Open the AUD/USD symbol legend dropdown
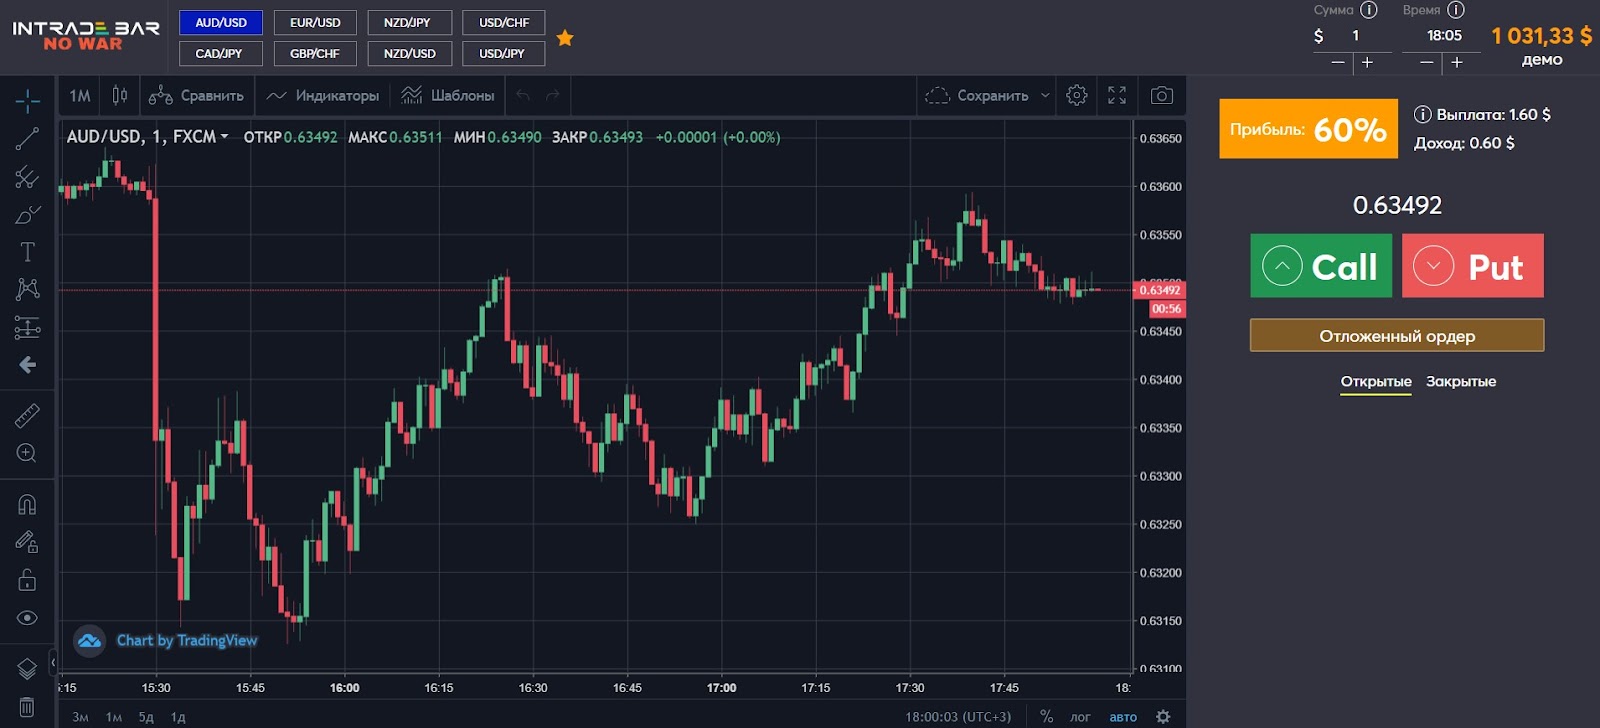This screenshot has width=1600, height=728. 225,137
